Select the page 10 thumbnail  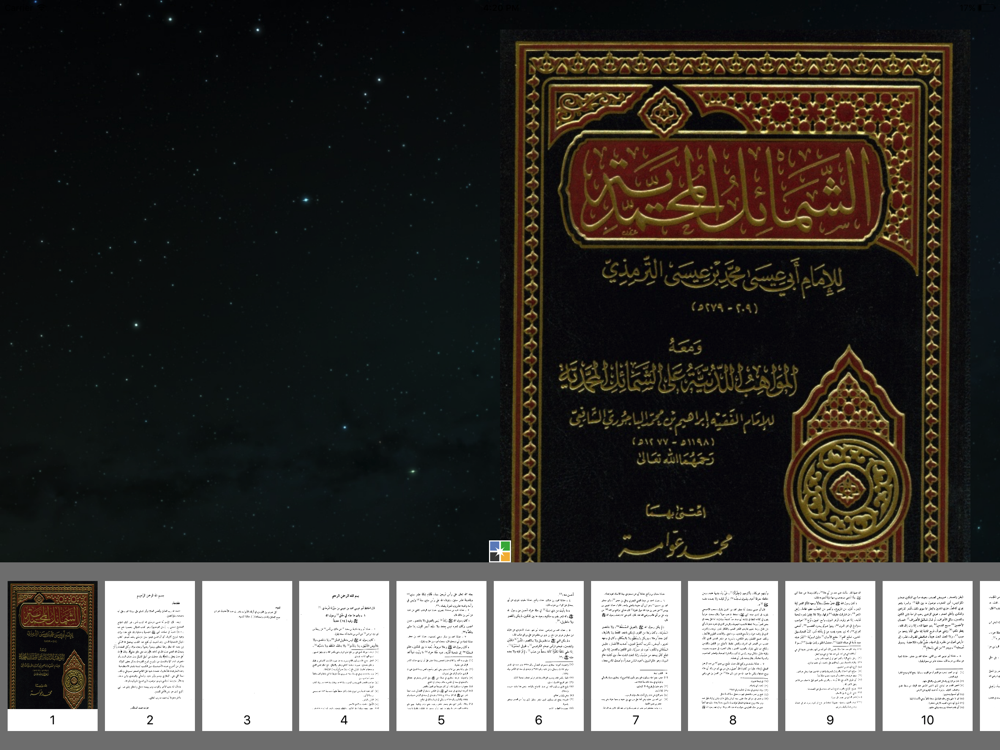(927, 656)
